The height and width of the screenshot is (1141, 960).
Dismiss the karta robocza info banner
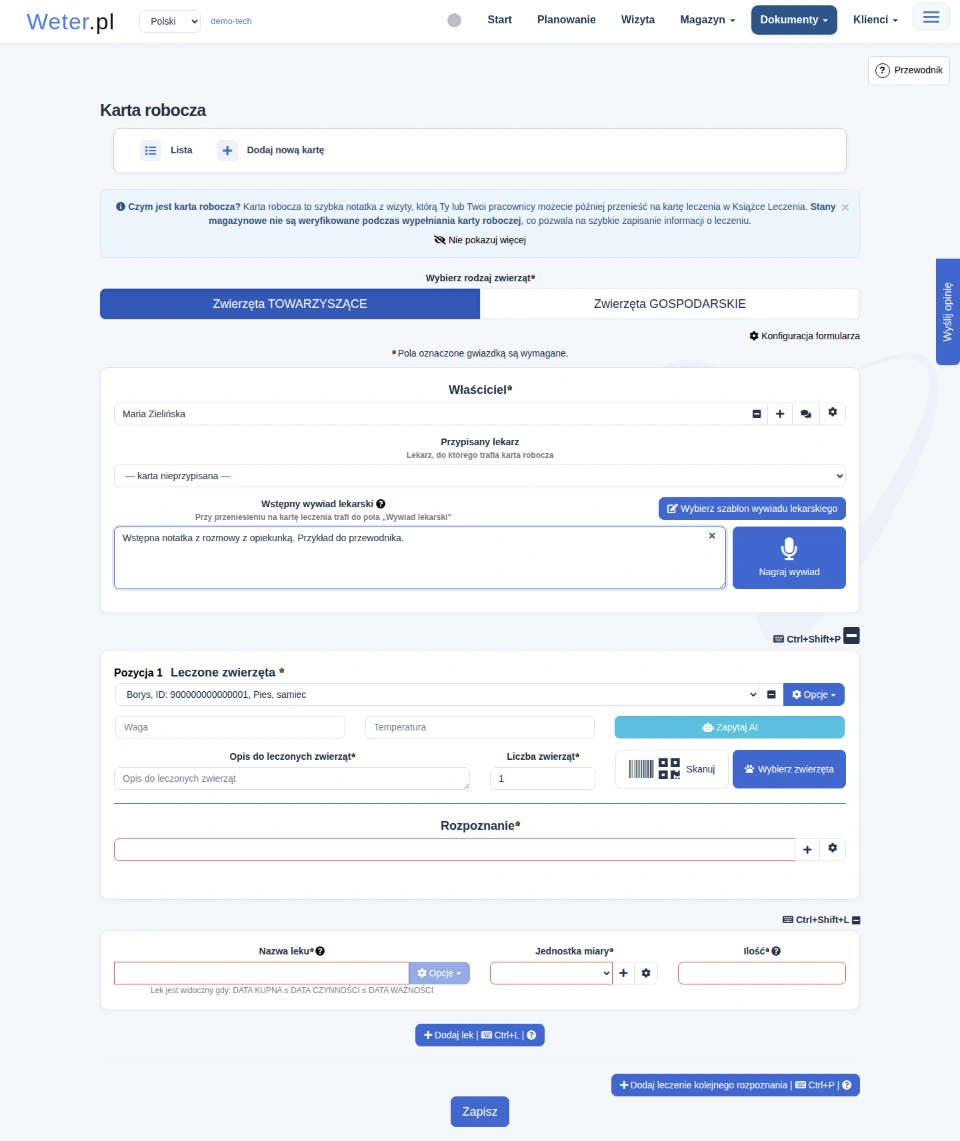point(845,207)
